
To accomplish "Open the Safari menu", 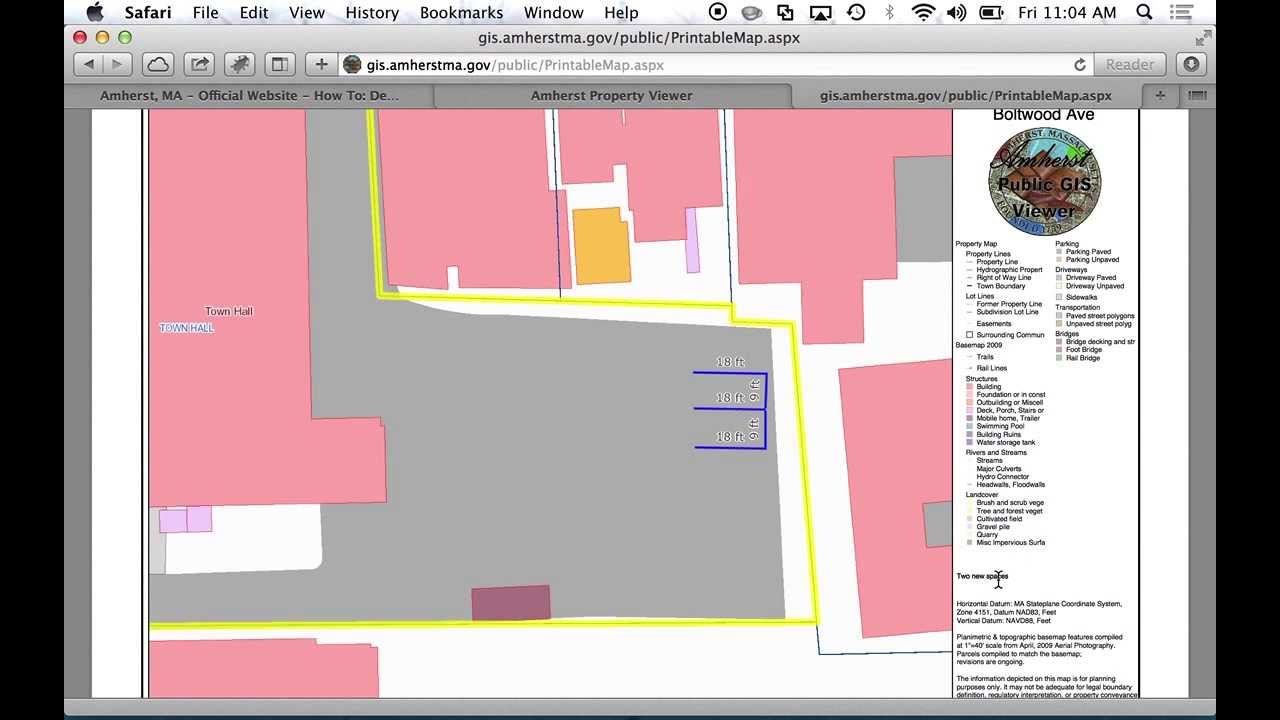I will click(x=149, y=12).
